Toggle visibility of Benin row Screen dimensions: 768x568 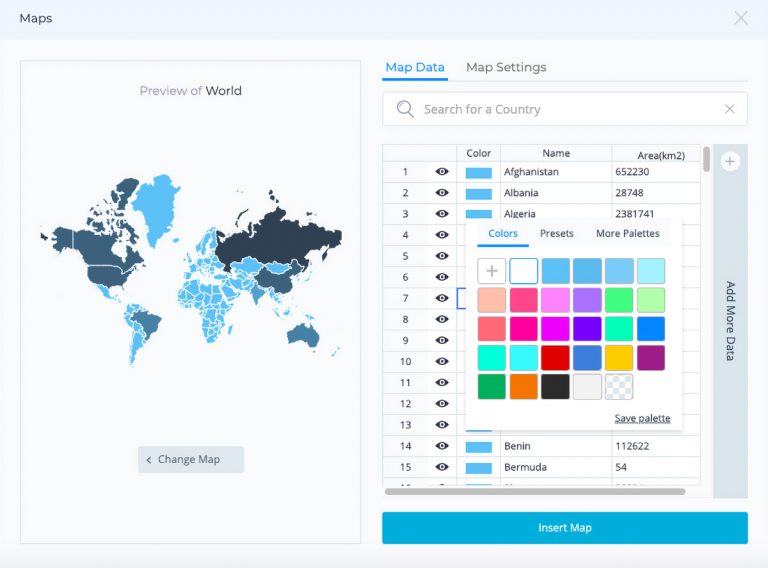pos(442,446)
